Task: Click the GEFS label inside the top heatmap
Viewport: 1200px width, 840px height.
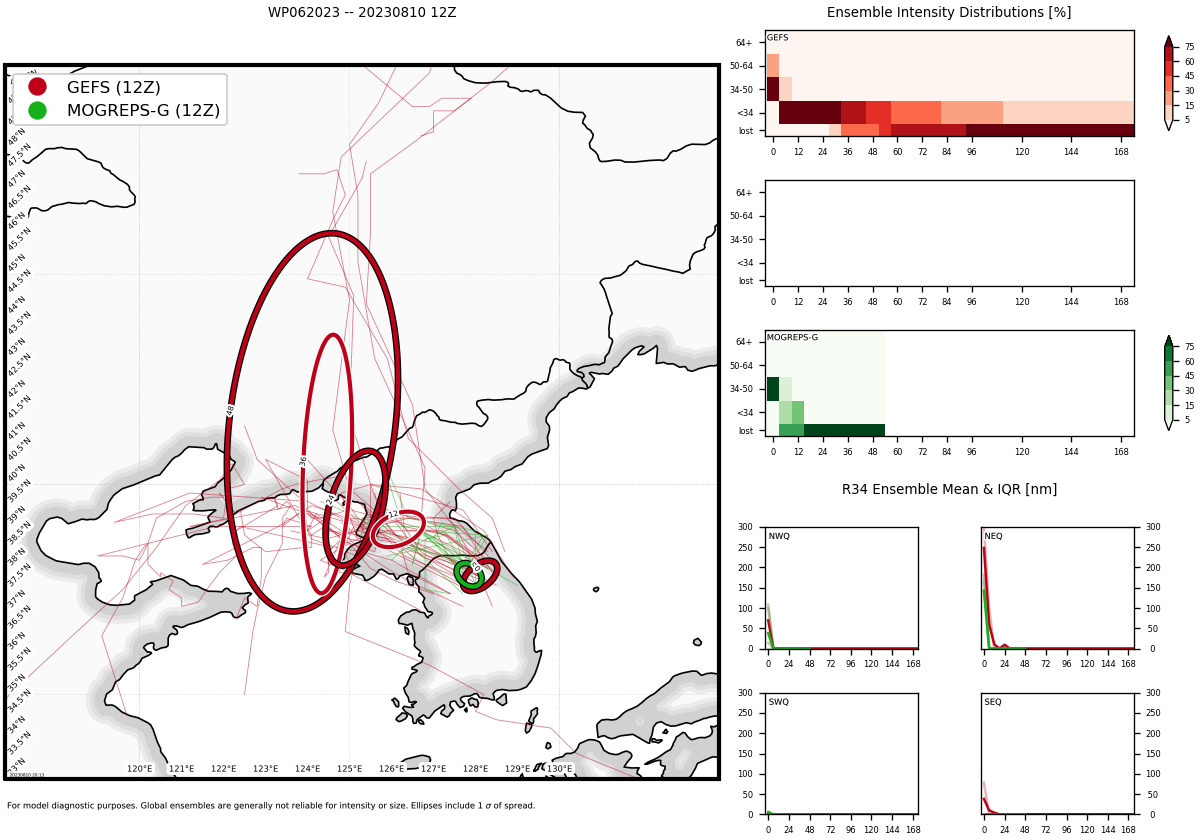Action: coord(777,38)
